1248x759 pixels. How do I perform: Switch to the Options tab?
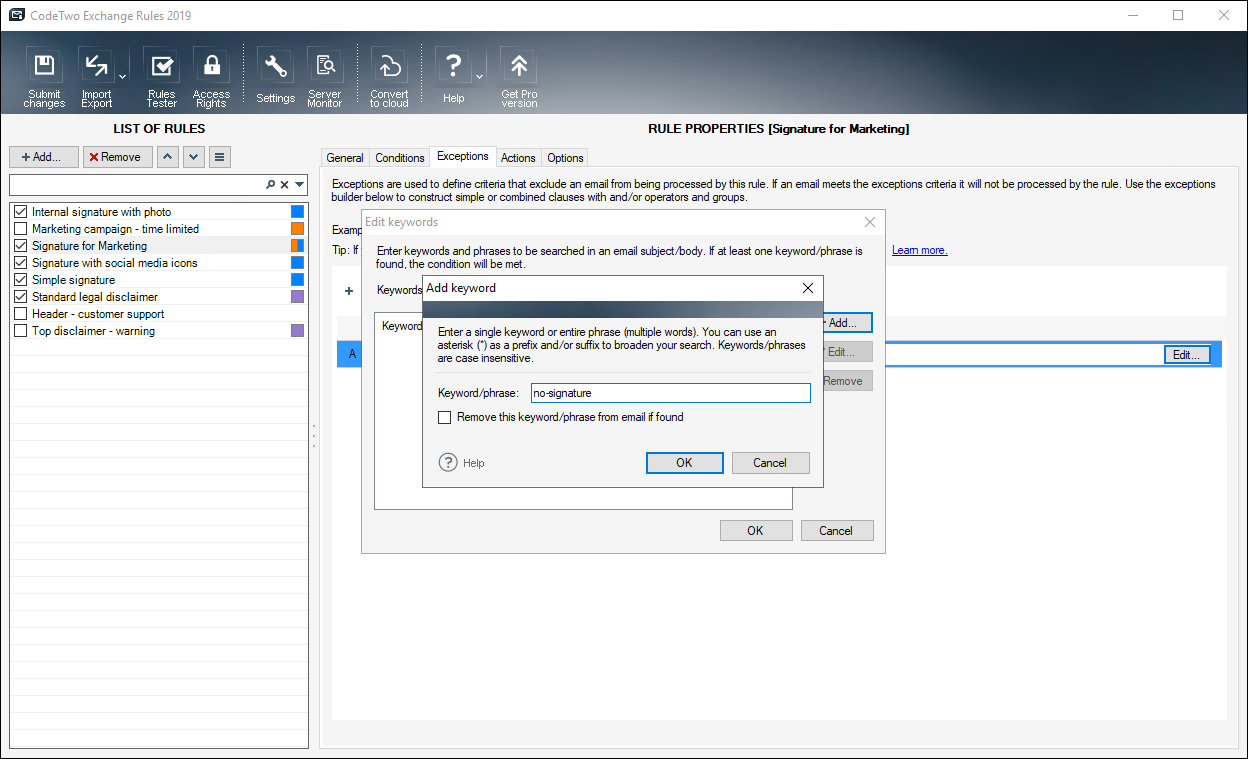coord(565,158)
